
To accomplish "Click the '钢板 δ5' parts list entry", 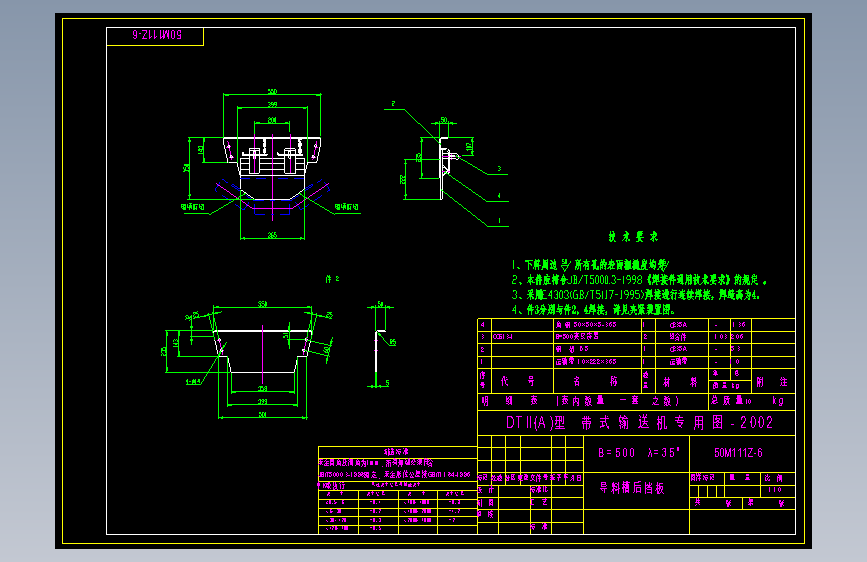I will [572, 349].
